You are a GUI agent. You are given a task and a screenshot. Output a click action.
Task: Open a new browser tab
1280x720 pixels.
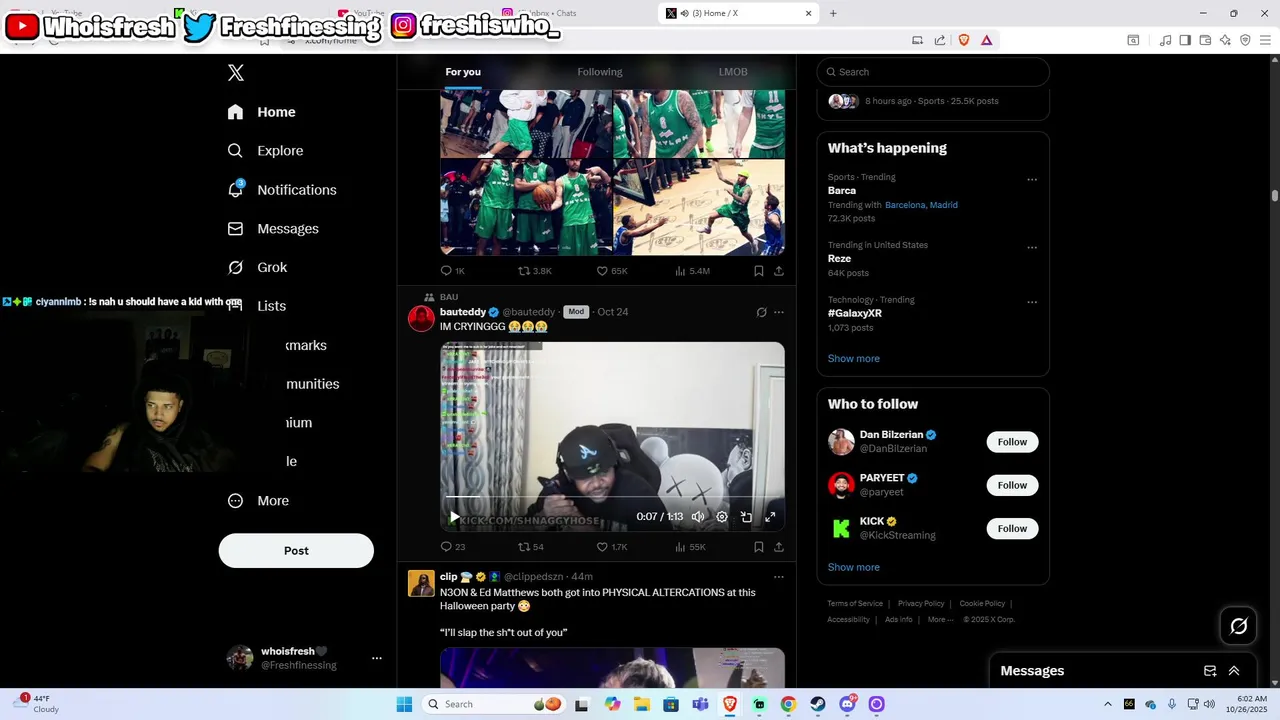[x=833, y=13]
